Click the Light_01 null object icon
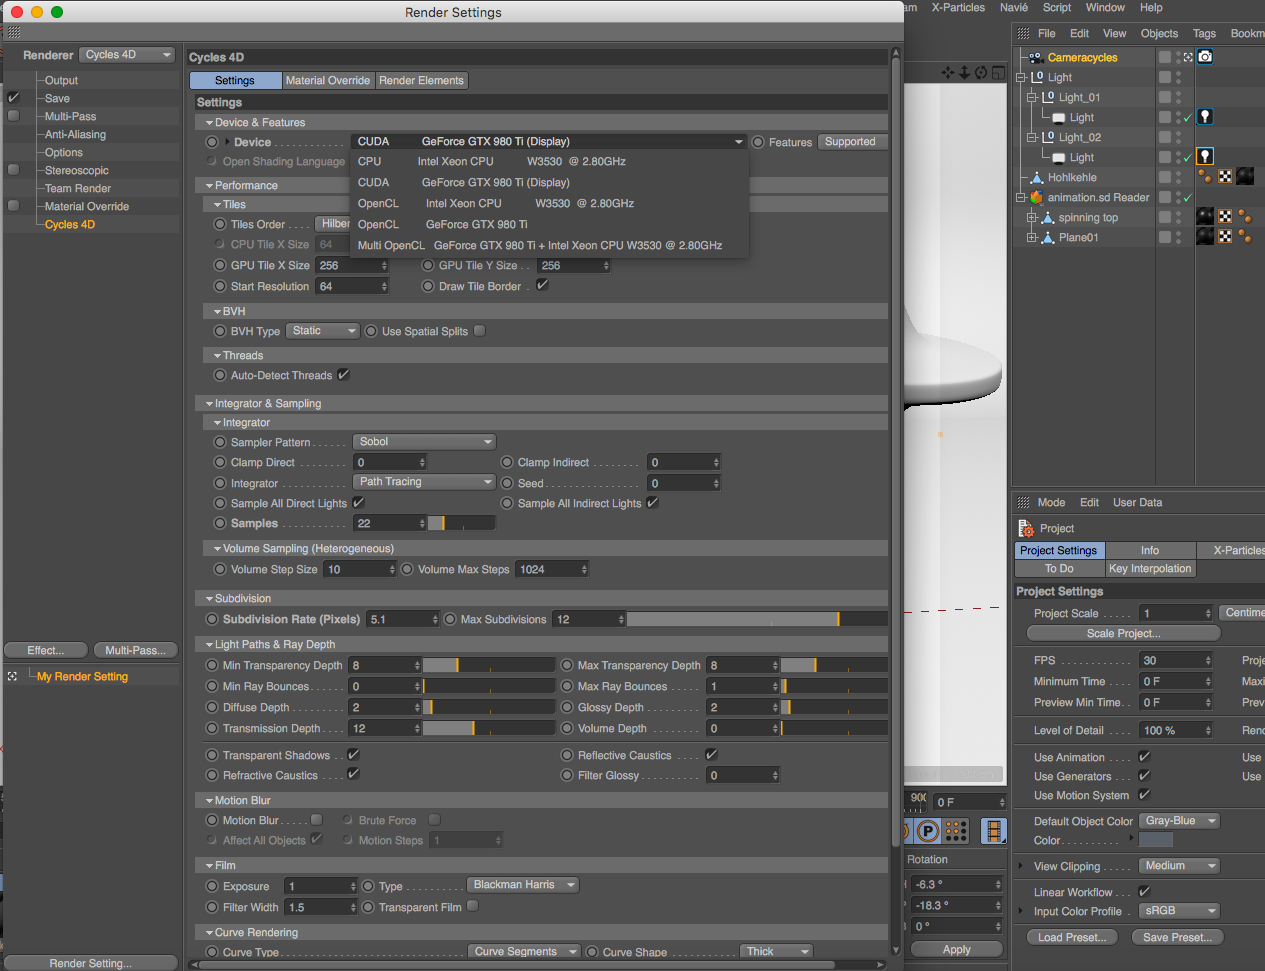 (1048, 97)
